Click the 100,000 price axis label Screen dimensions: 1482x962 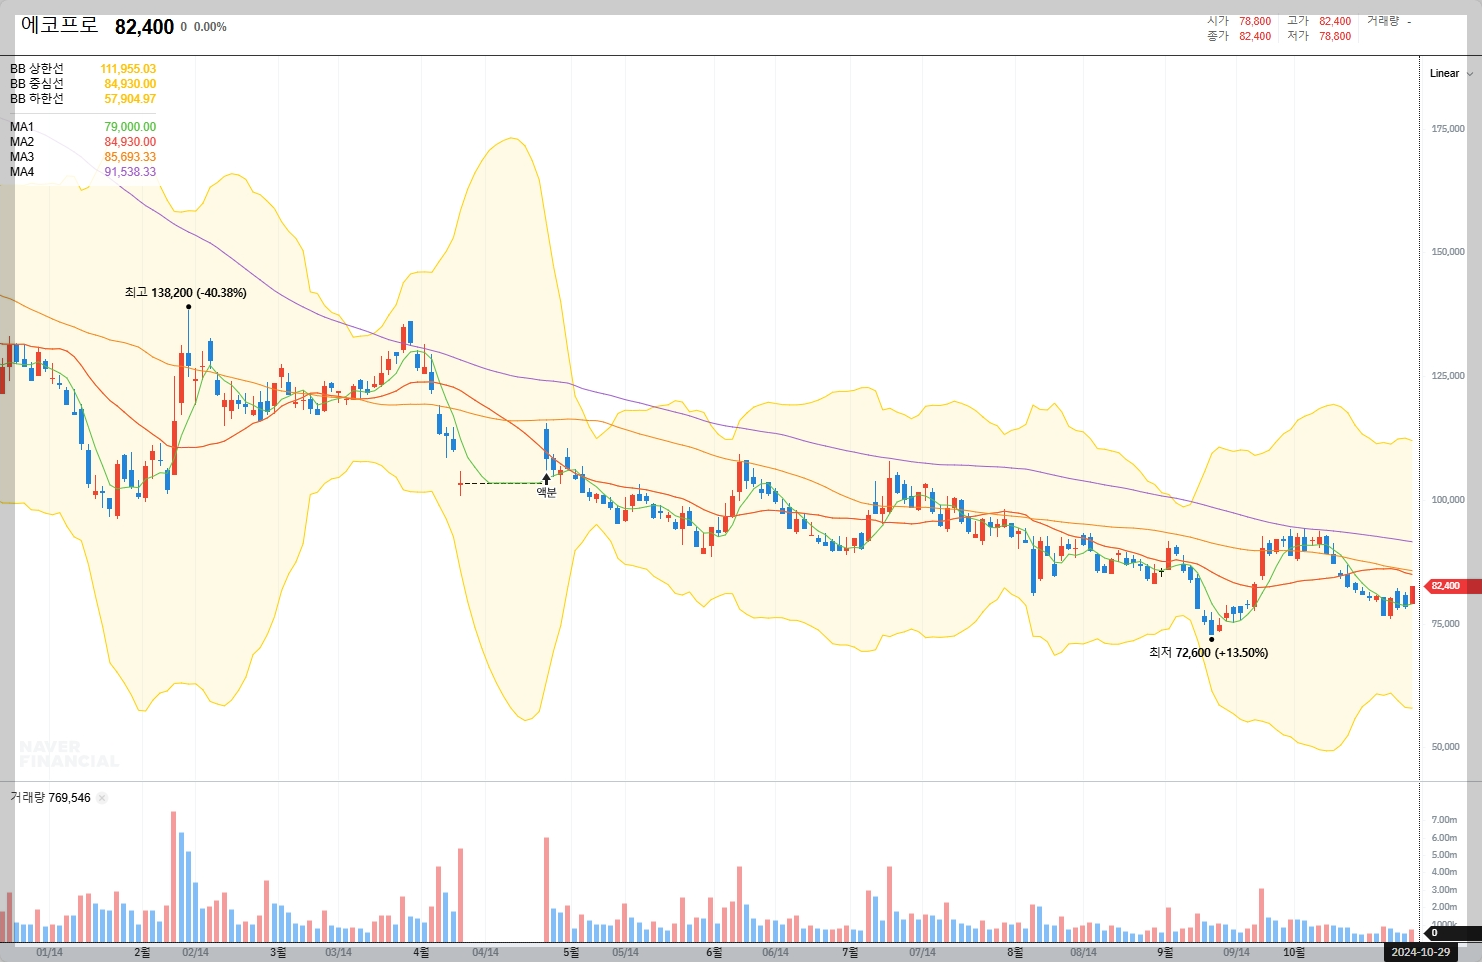1448,500
